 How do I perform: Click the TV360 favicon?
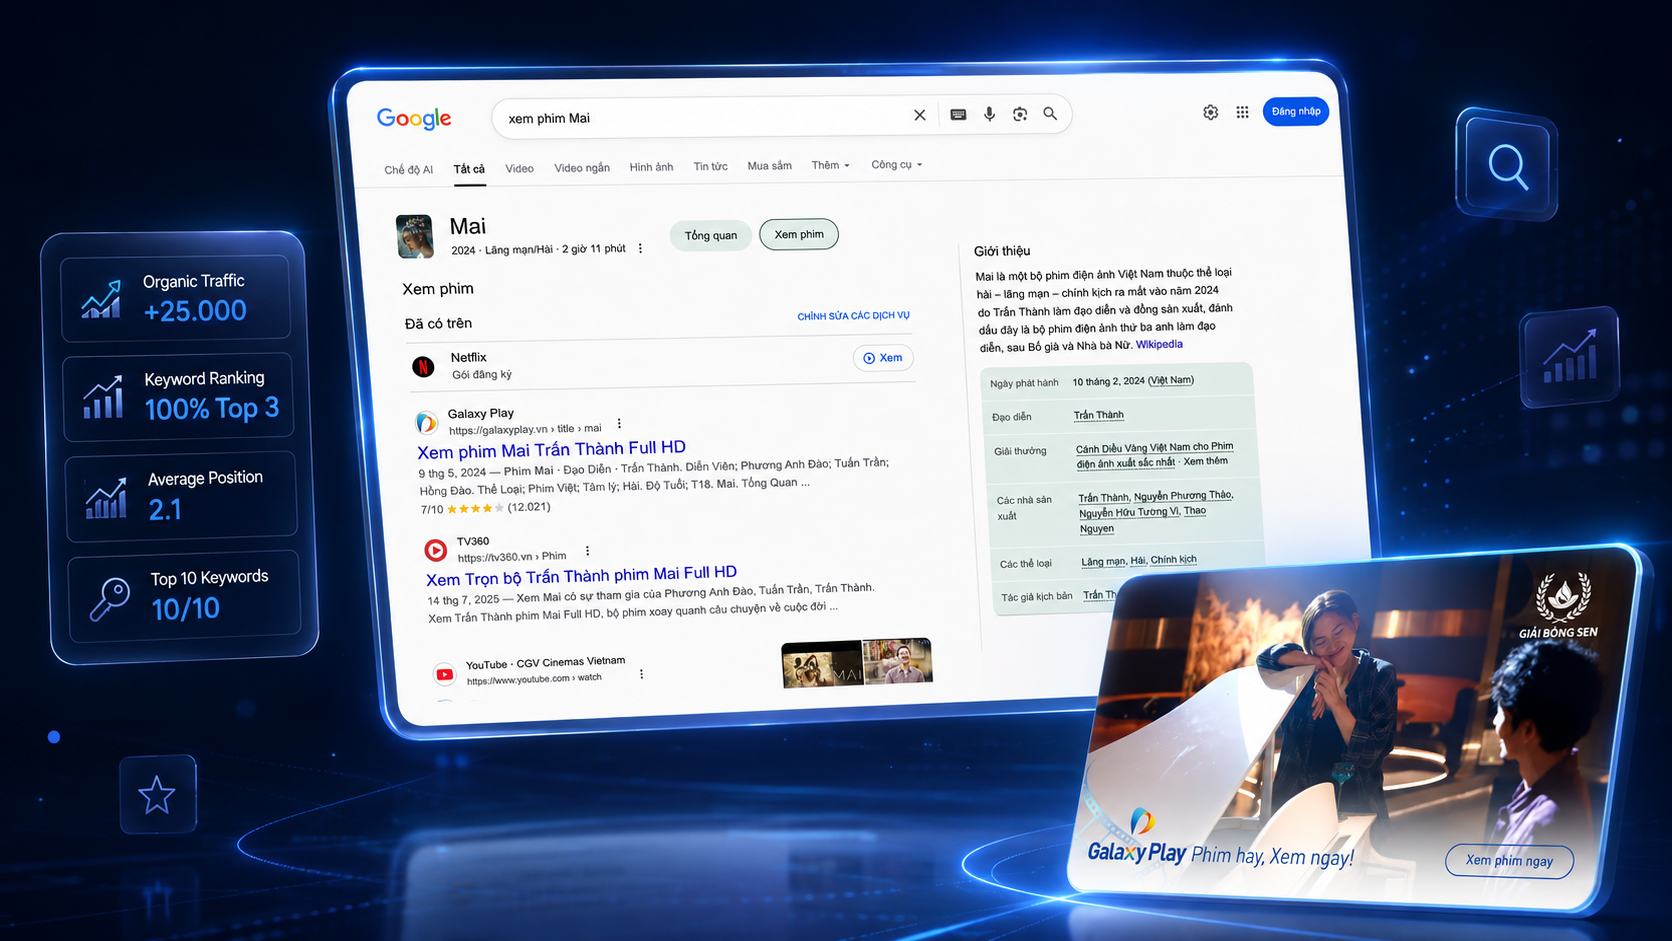[x=435, y=549]
